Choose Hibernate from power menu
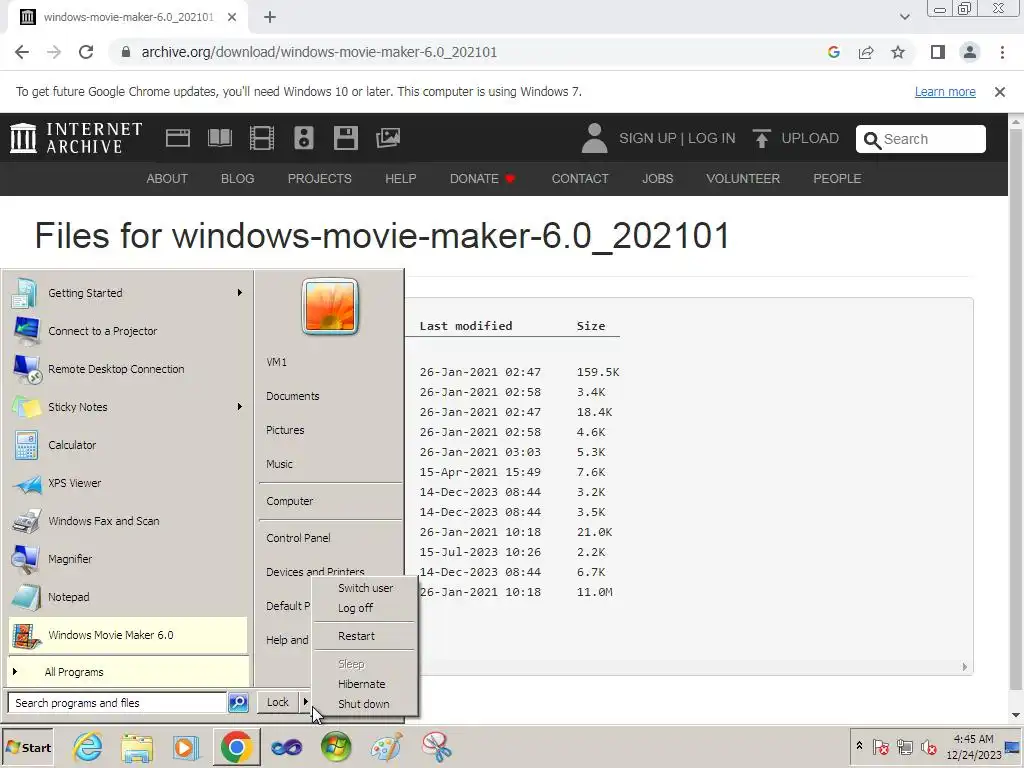Viewport: 1024px width, 768px height. click(364, 684)
